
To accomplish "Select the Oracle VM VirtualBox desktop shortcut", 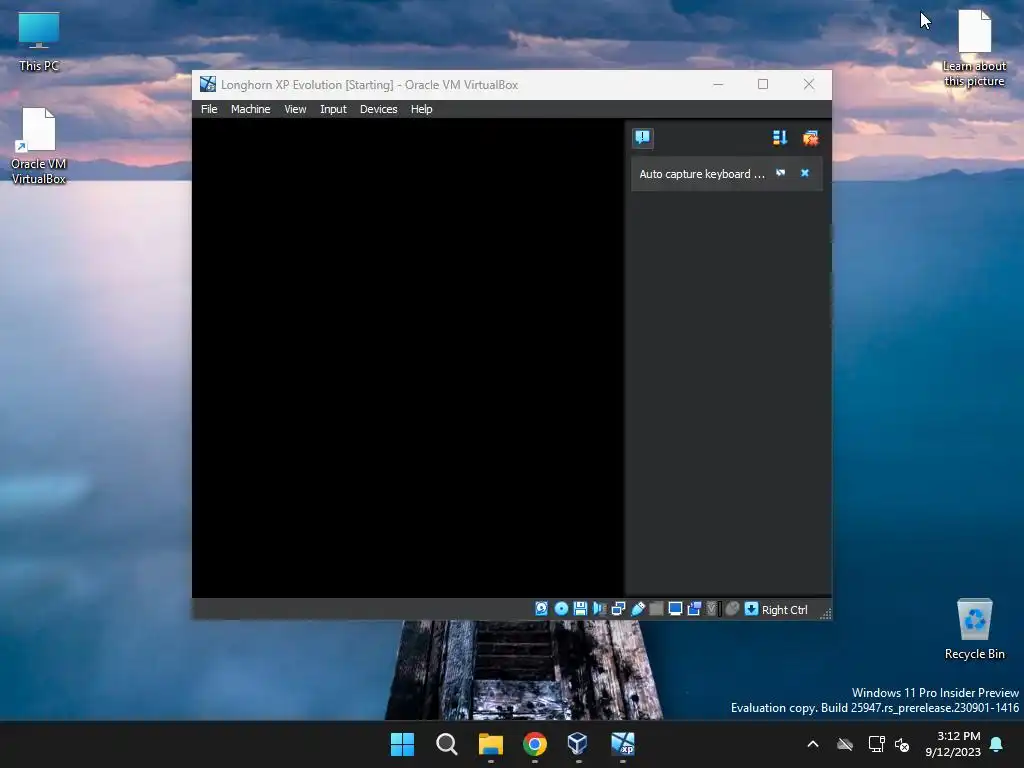I will (x=39, y=146).
